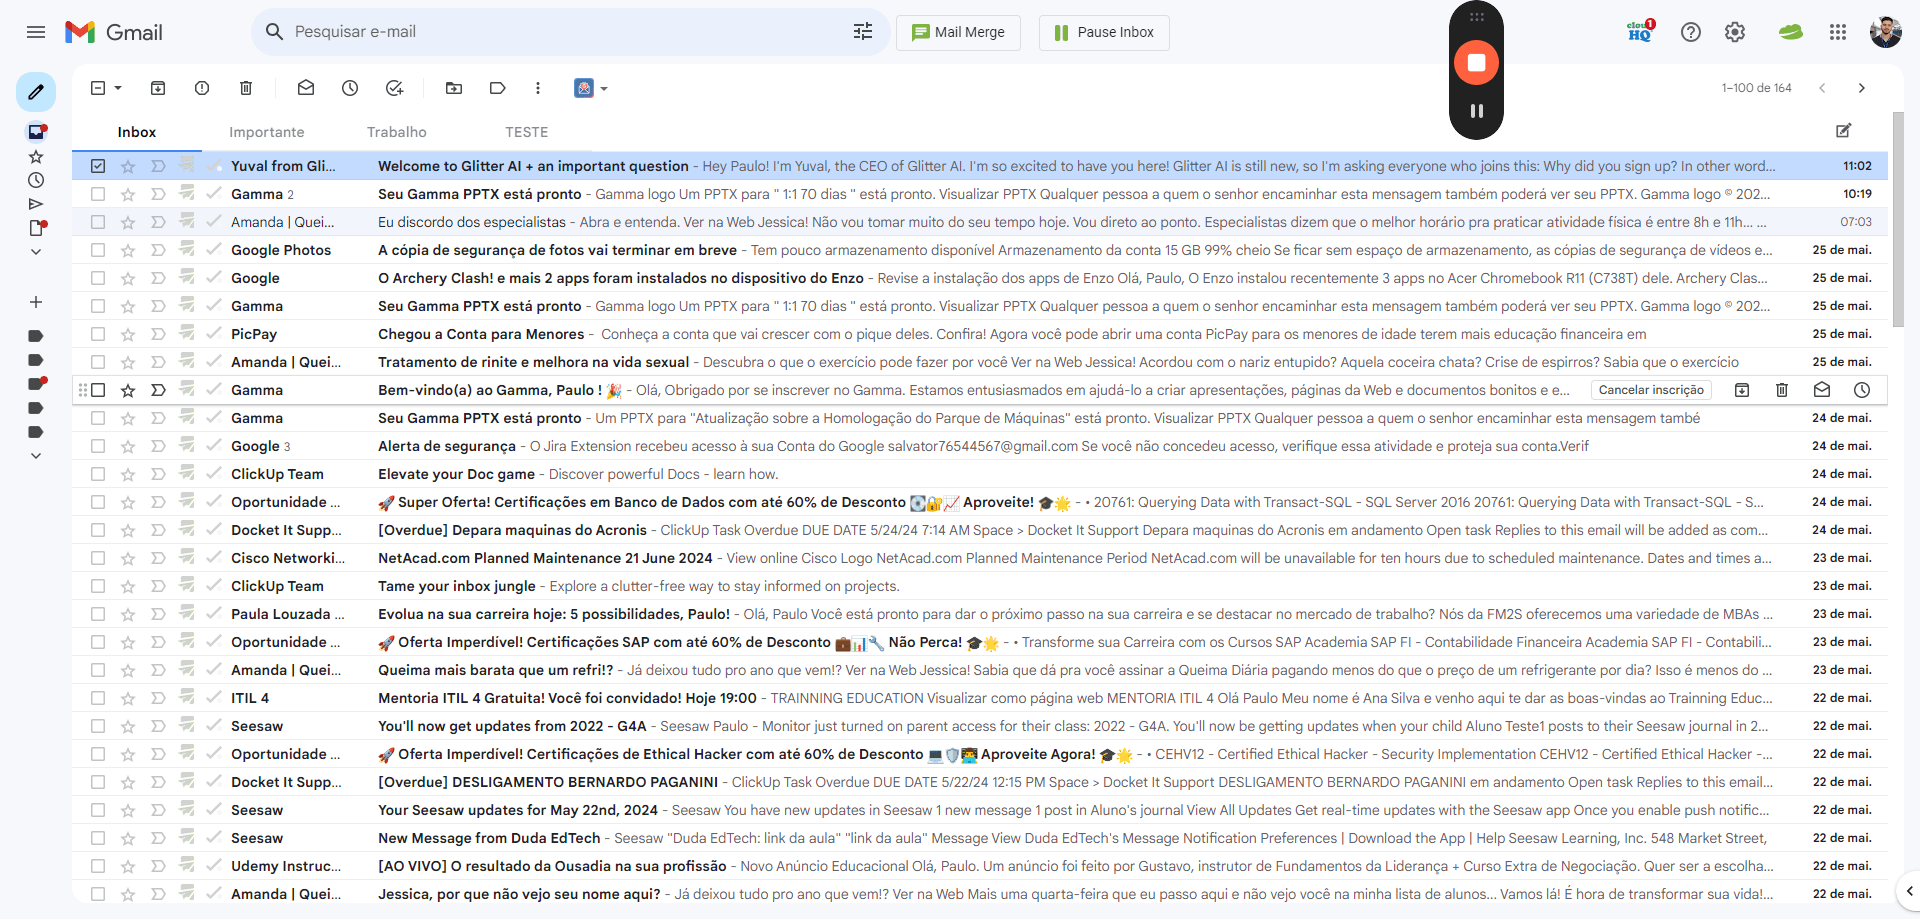Open Settings gear icon
The width and height of the screenshot is (1920, 919).
(x=1735, y=32)
